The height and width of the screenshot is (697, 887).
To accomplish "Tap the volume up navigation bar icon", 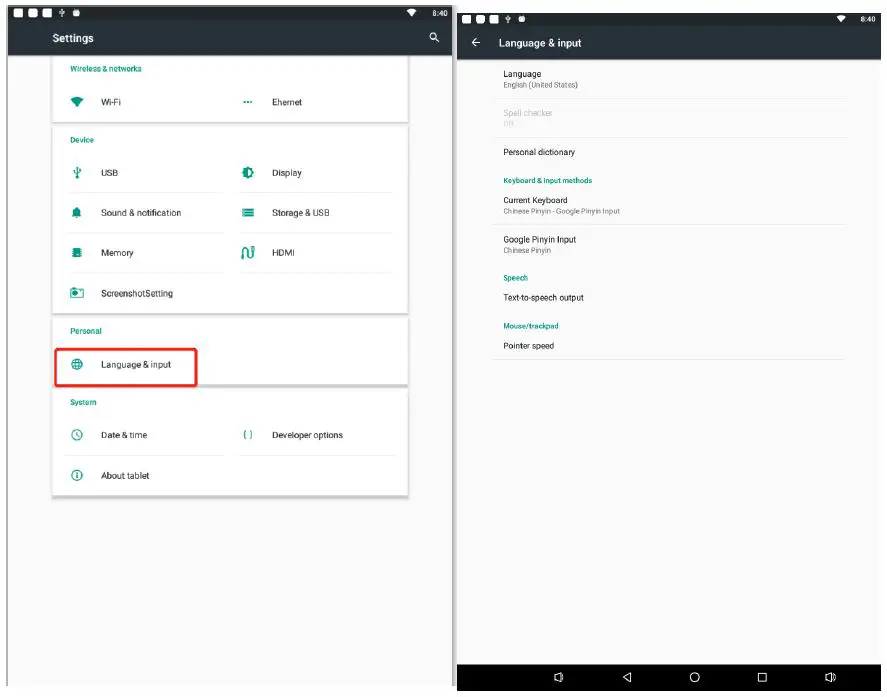I will 830,677.
